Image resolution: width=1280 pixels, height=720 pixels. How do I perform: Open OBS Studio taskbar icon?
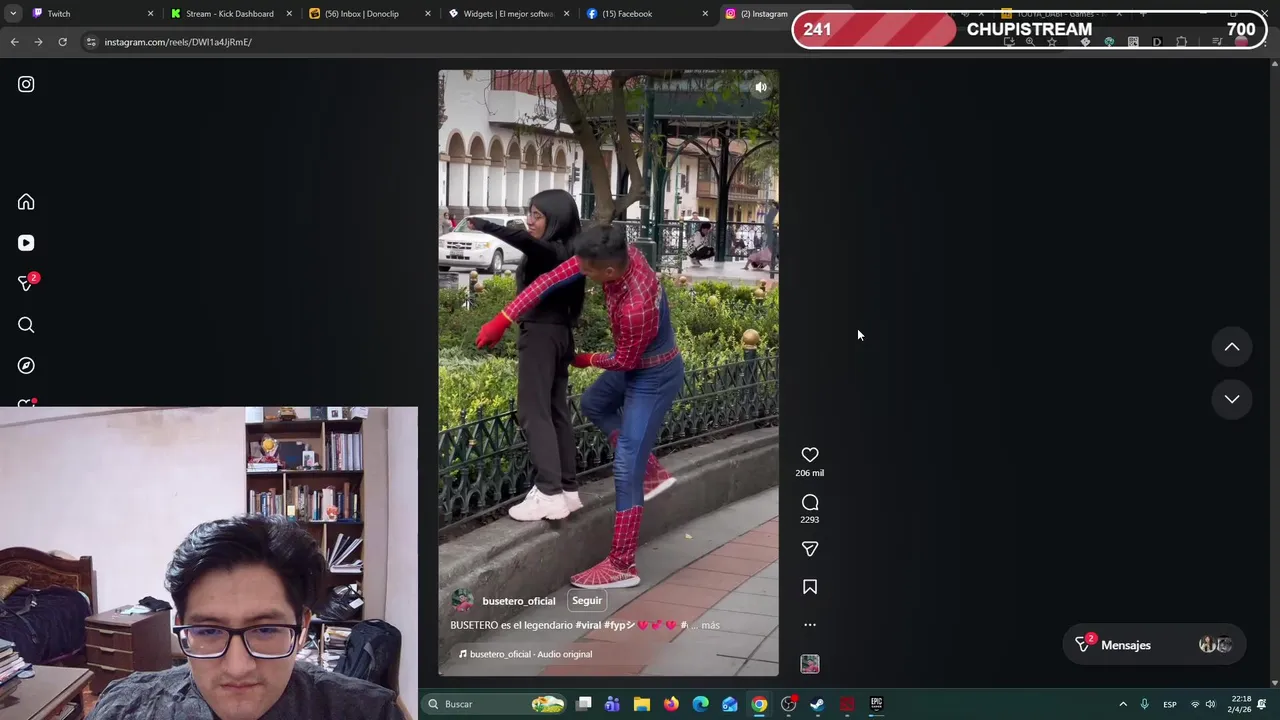click(x=789, y=704)
